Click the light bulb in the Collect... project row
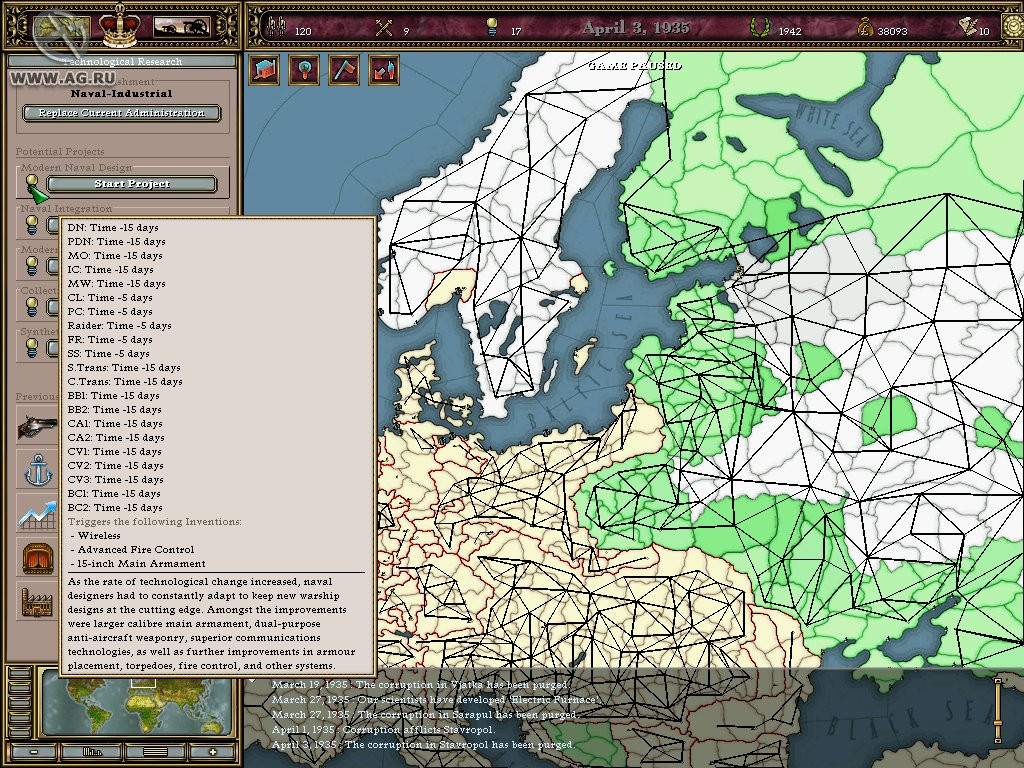Viewport: 1024px width, 768px height. point(31,306)
